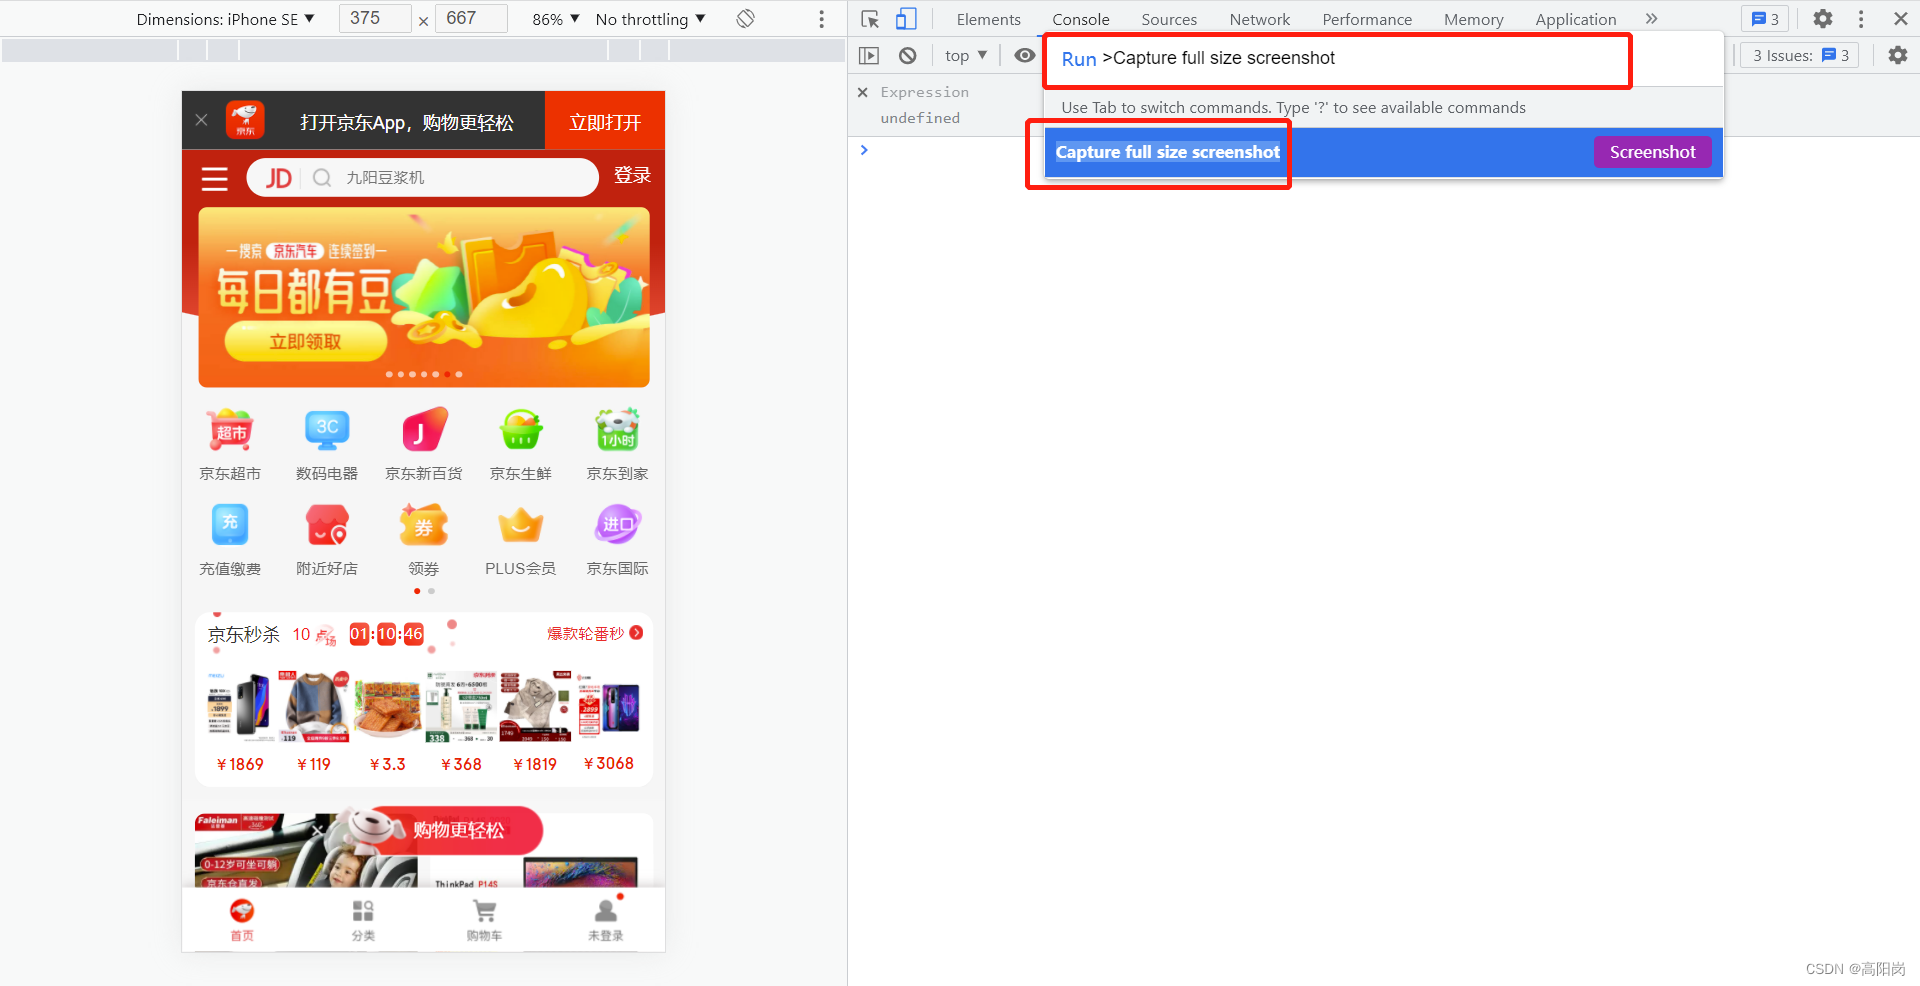Click the height field showing 667
1920x986 pixels.
472,19
